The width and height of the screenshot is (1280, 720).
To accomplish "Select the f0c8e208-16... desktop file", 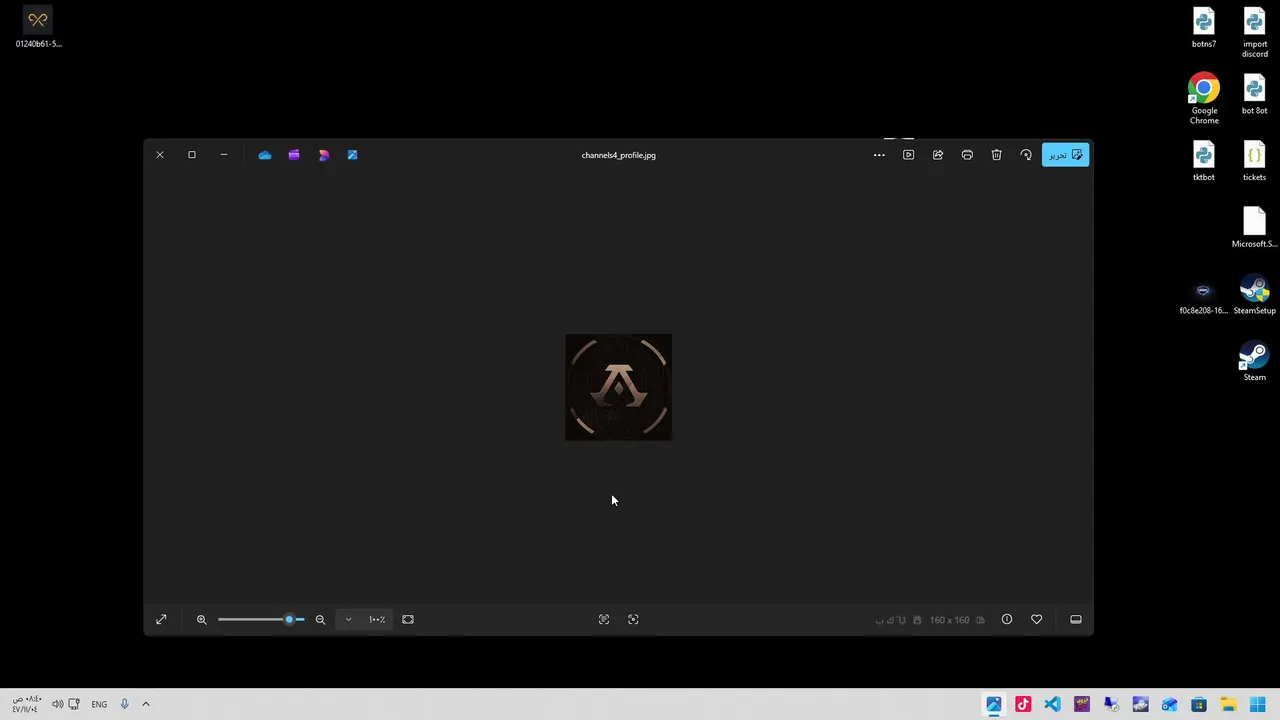I will (x=1203, y=297).
